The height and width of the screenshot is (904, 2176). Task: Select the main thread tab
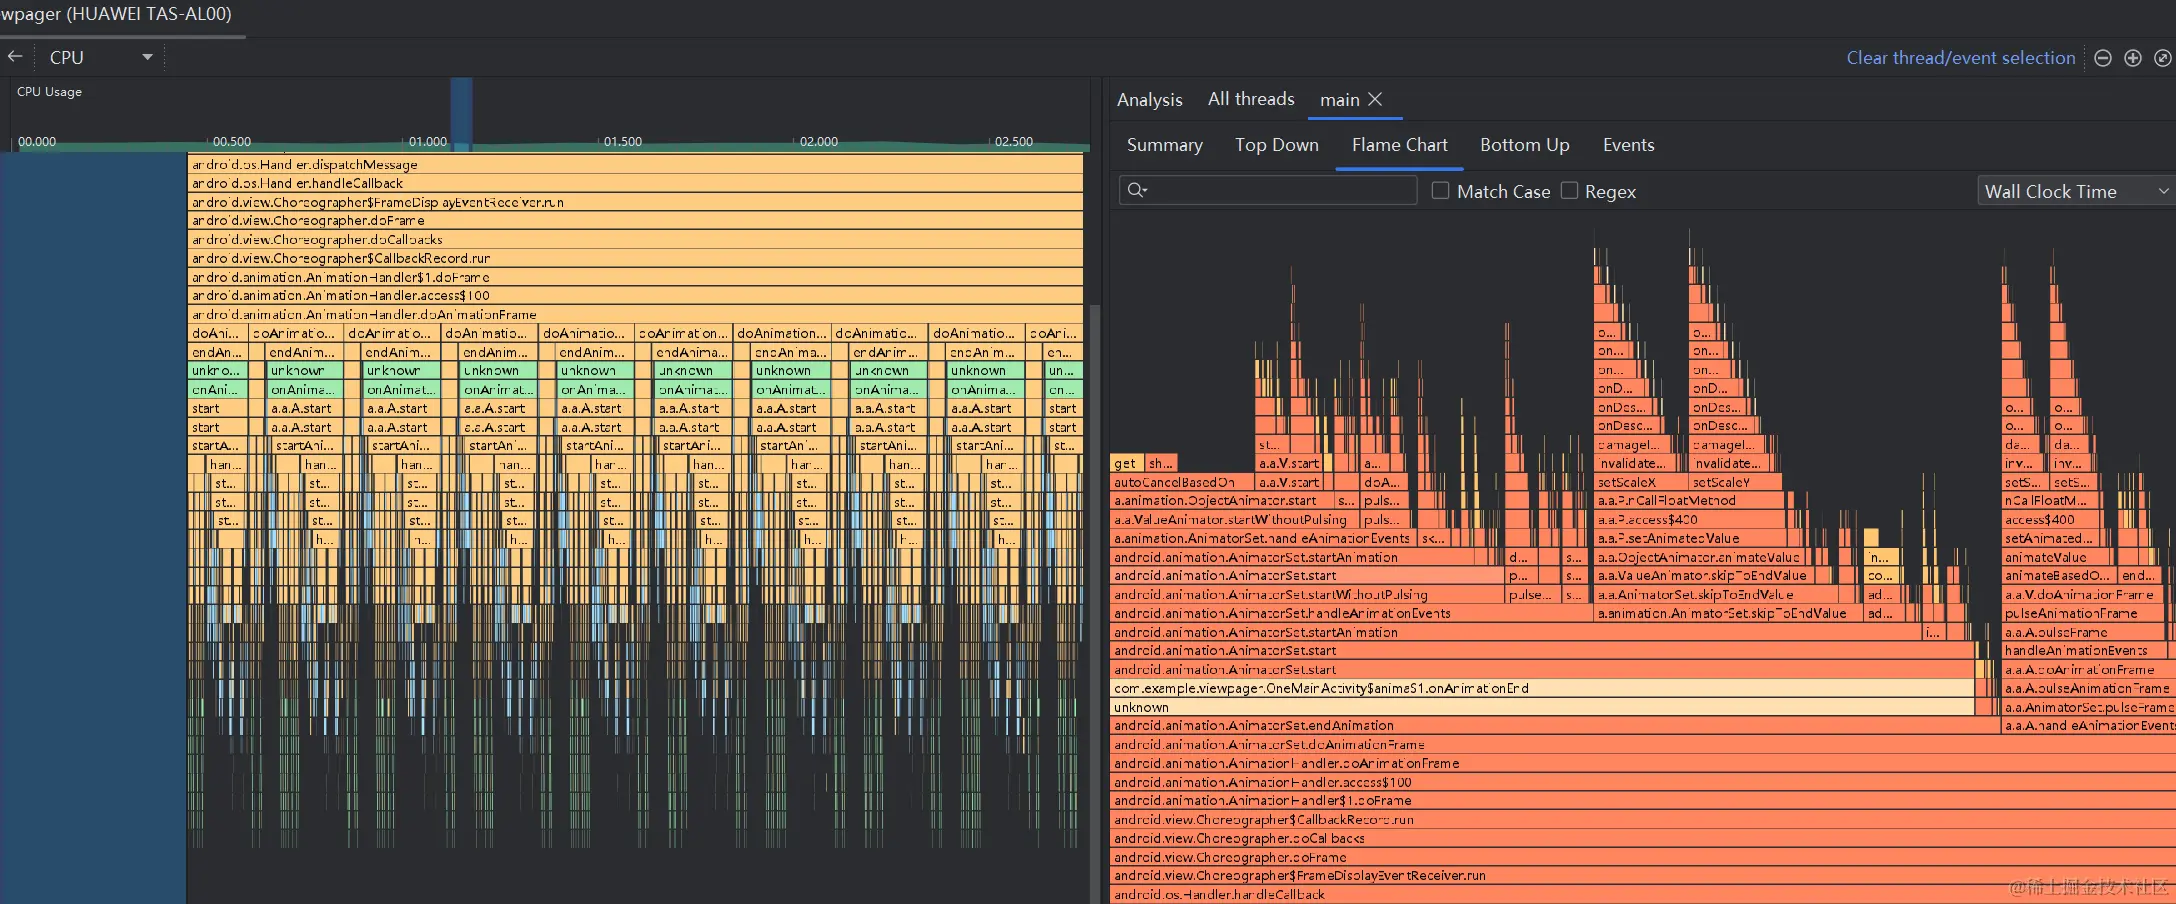pyautogui.click(x=1339, y=99)
